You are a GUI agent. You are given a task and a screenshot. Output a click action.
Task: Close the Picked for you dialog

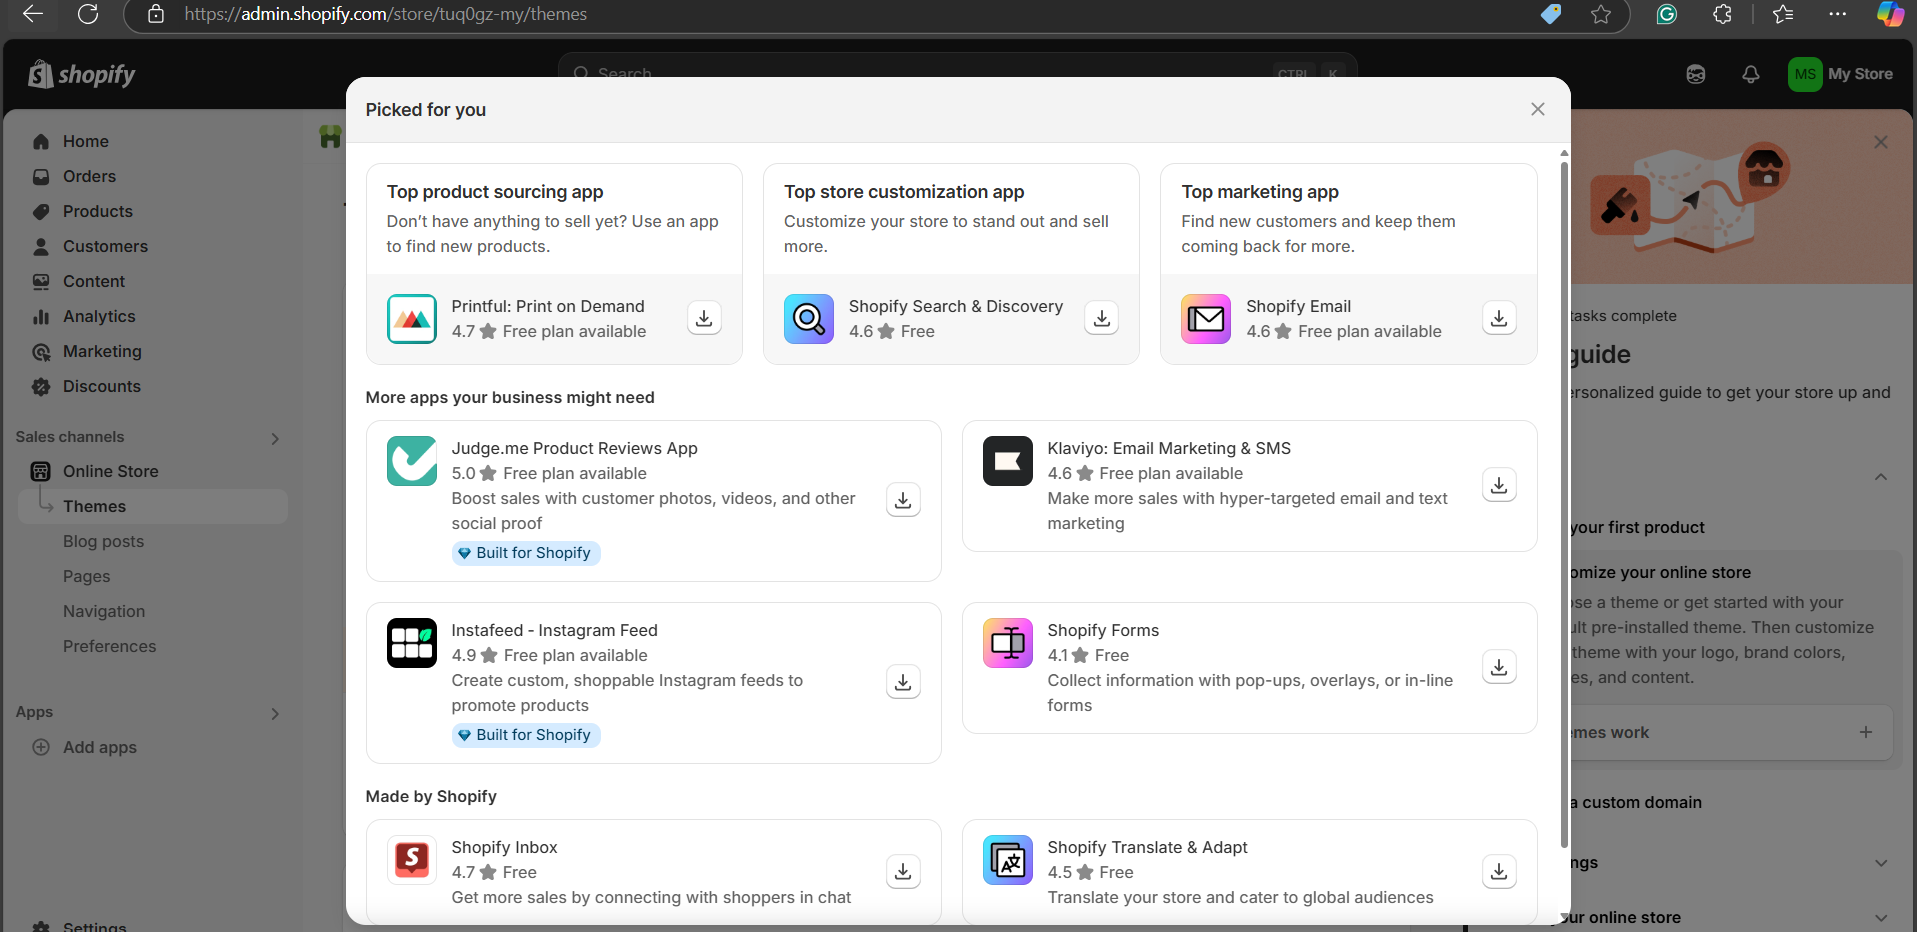(x=1538, y=109)
